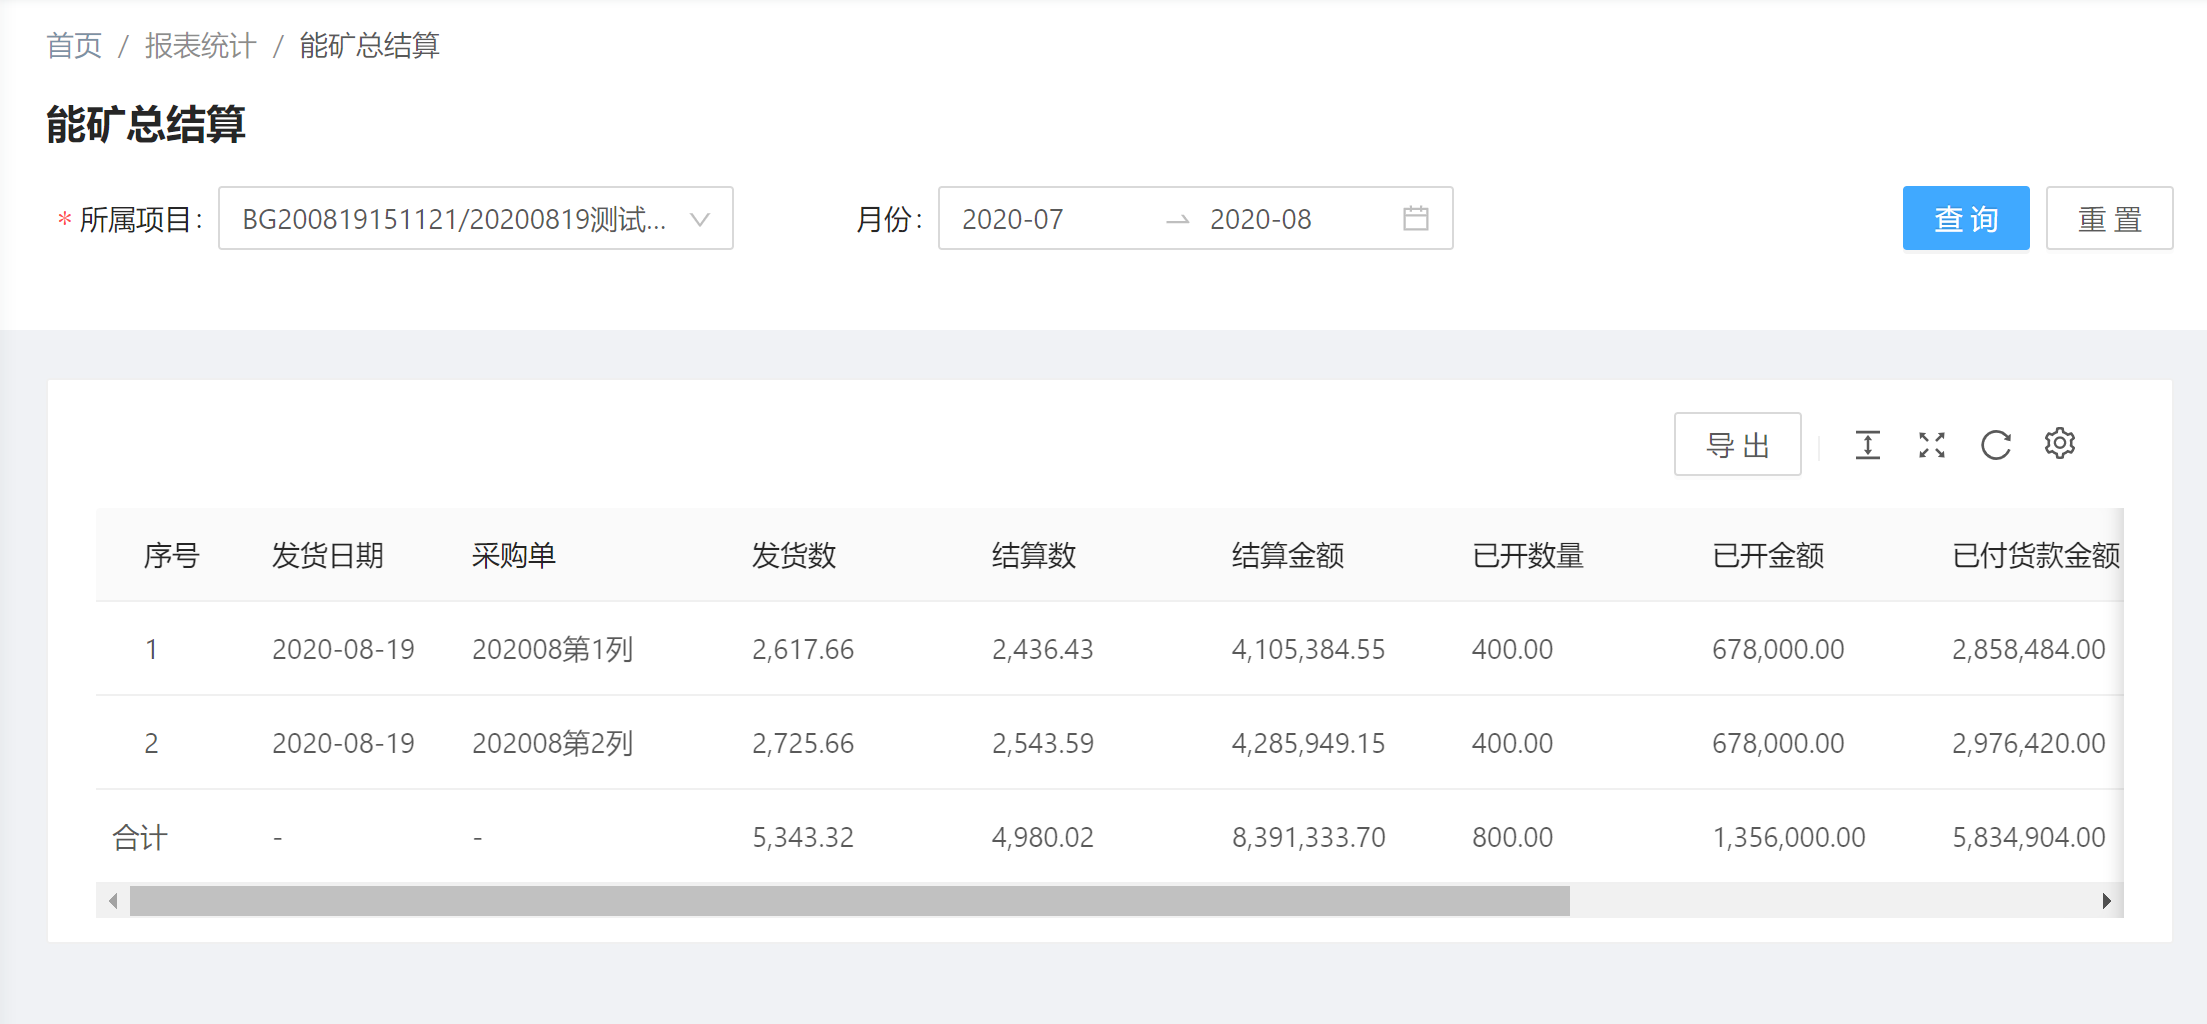Select the end month field 2020-08

point(1261,219)
